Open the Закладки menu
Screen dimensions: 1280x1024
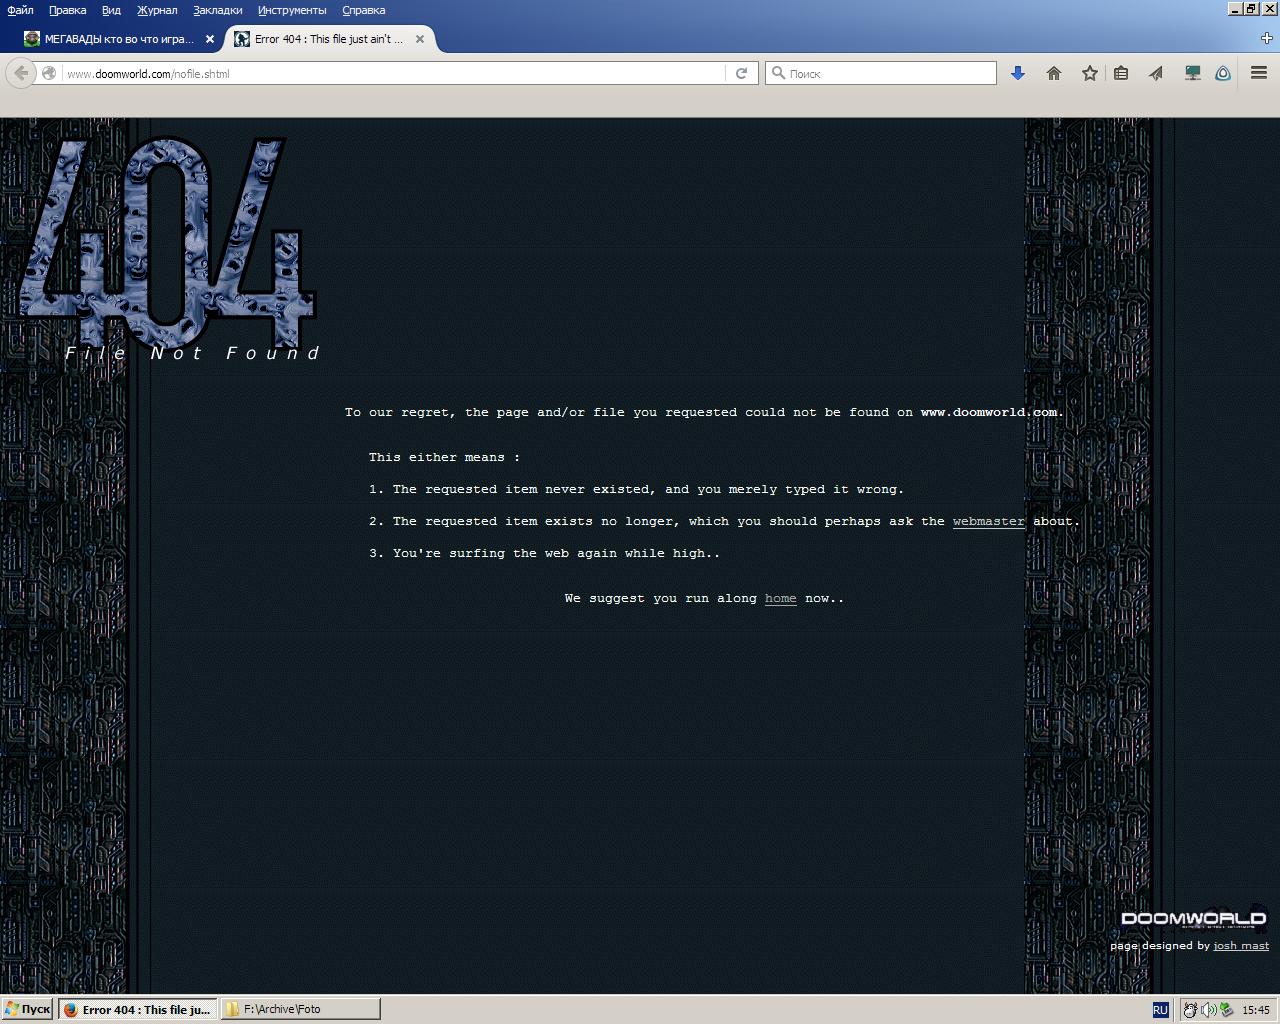pyautogui.click(x=217, y=10)
